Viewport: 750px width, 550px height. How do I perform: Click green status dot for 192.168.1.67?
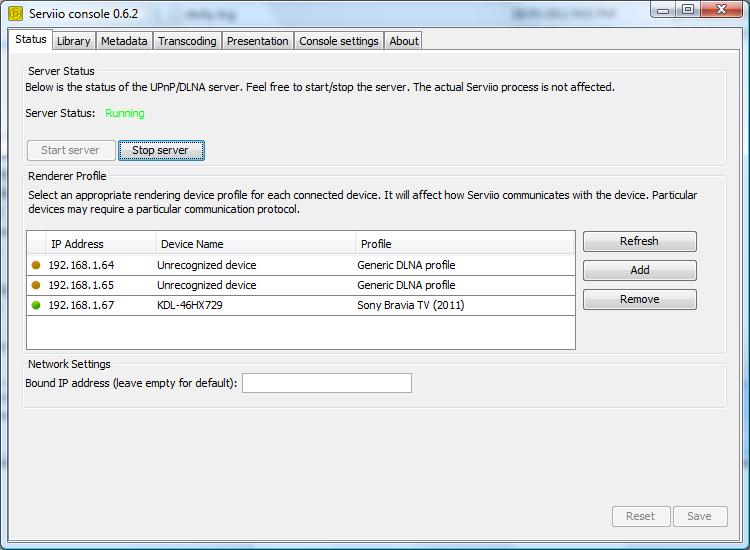click(36, 305)
